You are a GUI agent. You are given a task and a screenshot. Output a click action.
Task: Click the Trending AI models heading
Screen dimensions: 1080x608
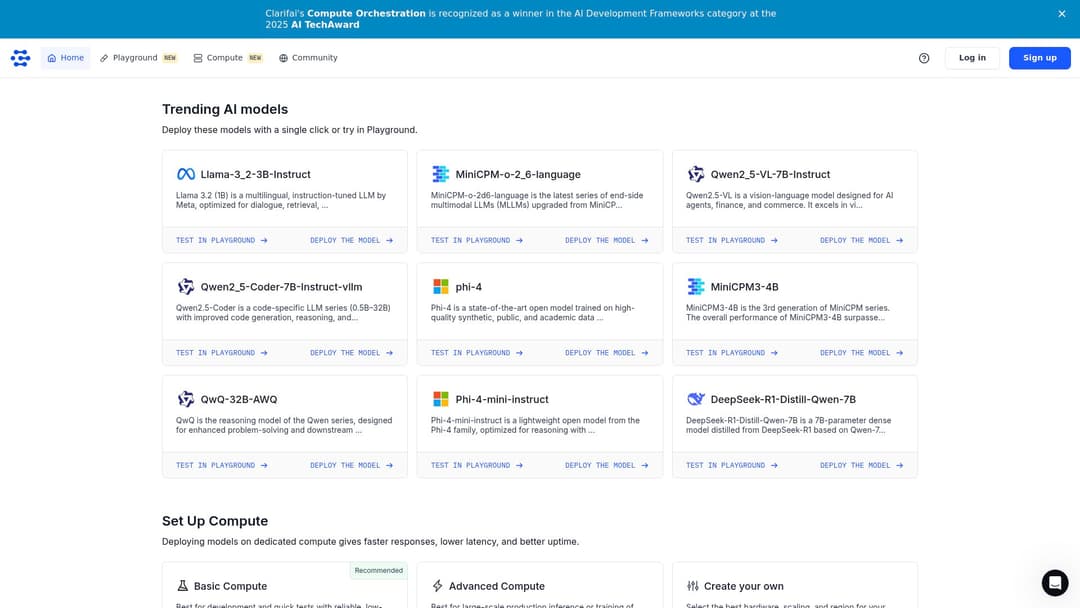225,109
